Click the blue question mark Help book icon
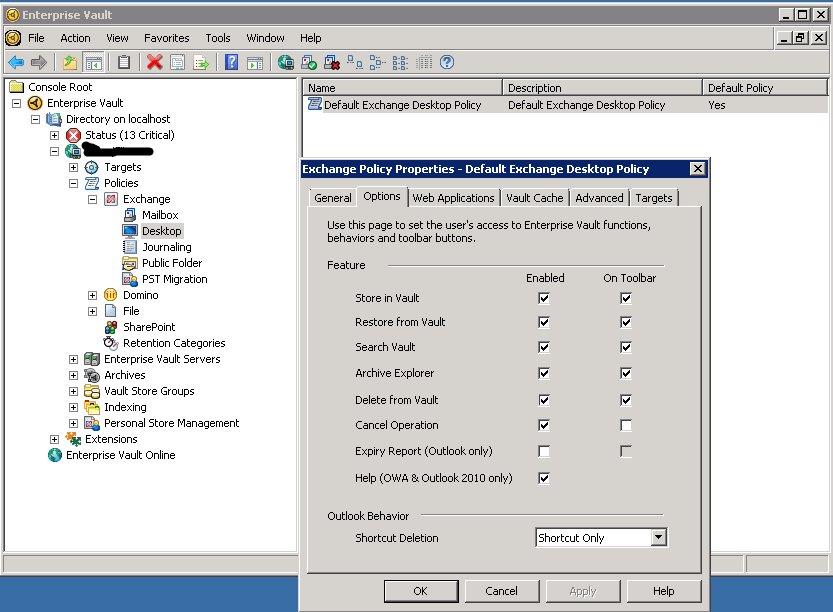833x612 pixels. (x=232, y=63)
